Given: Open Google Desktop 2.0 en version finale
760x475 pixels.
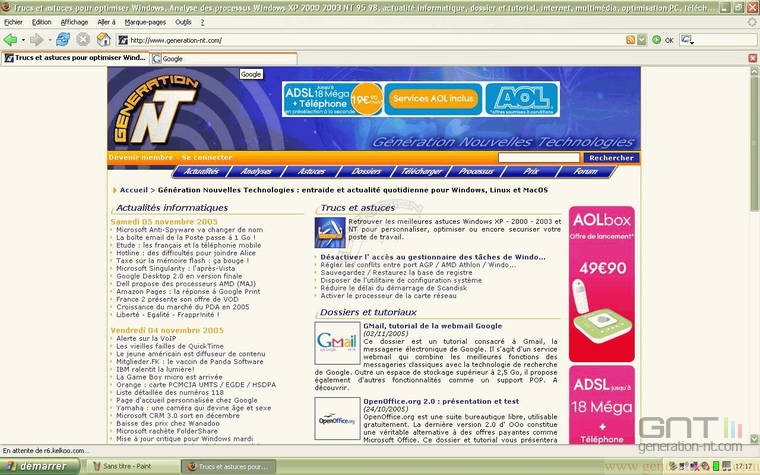Looking at the screenshot, I should point(179,276).
